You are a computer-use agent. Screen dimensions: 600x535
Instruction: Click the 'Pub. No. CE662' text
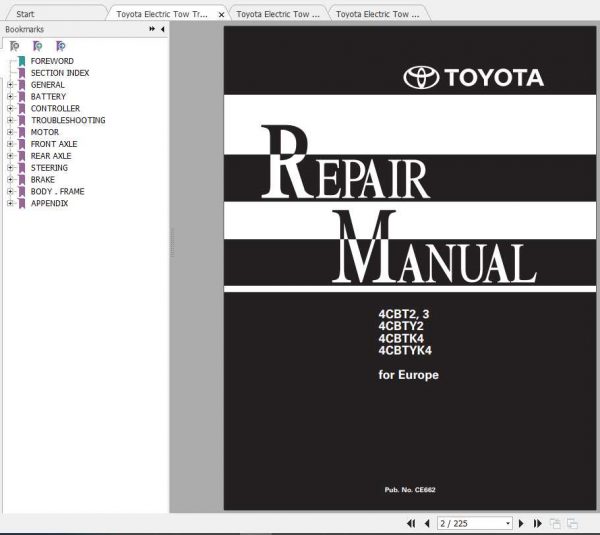tap(410, 489)
